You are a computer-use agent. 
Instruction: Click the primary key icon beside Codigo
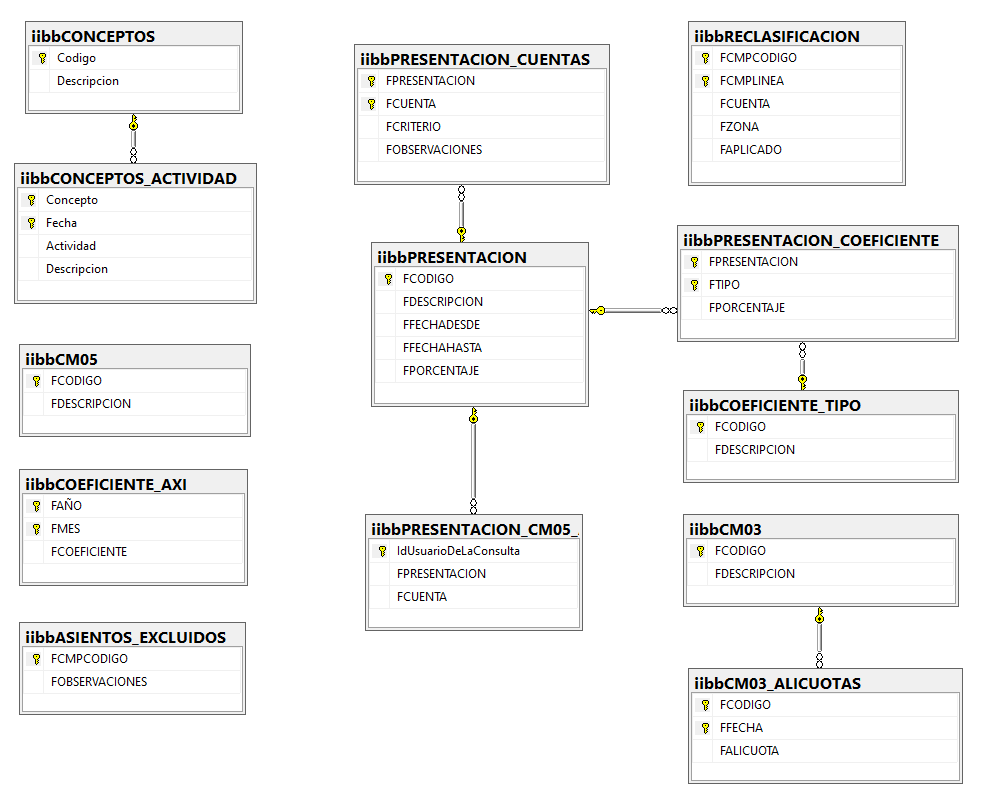(x=42, y=58)
